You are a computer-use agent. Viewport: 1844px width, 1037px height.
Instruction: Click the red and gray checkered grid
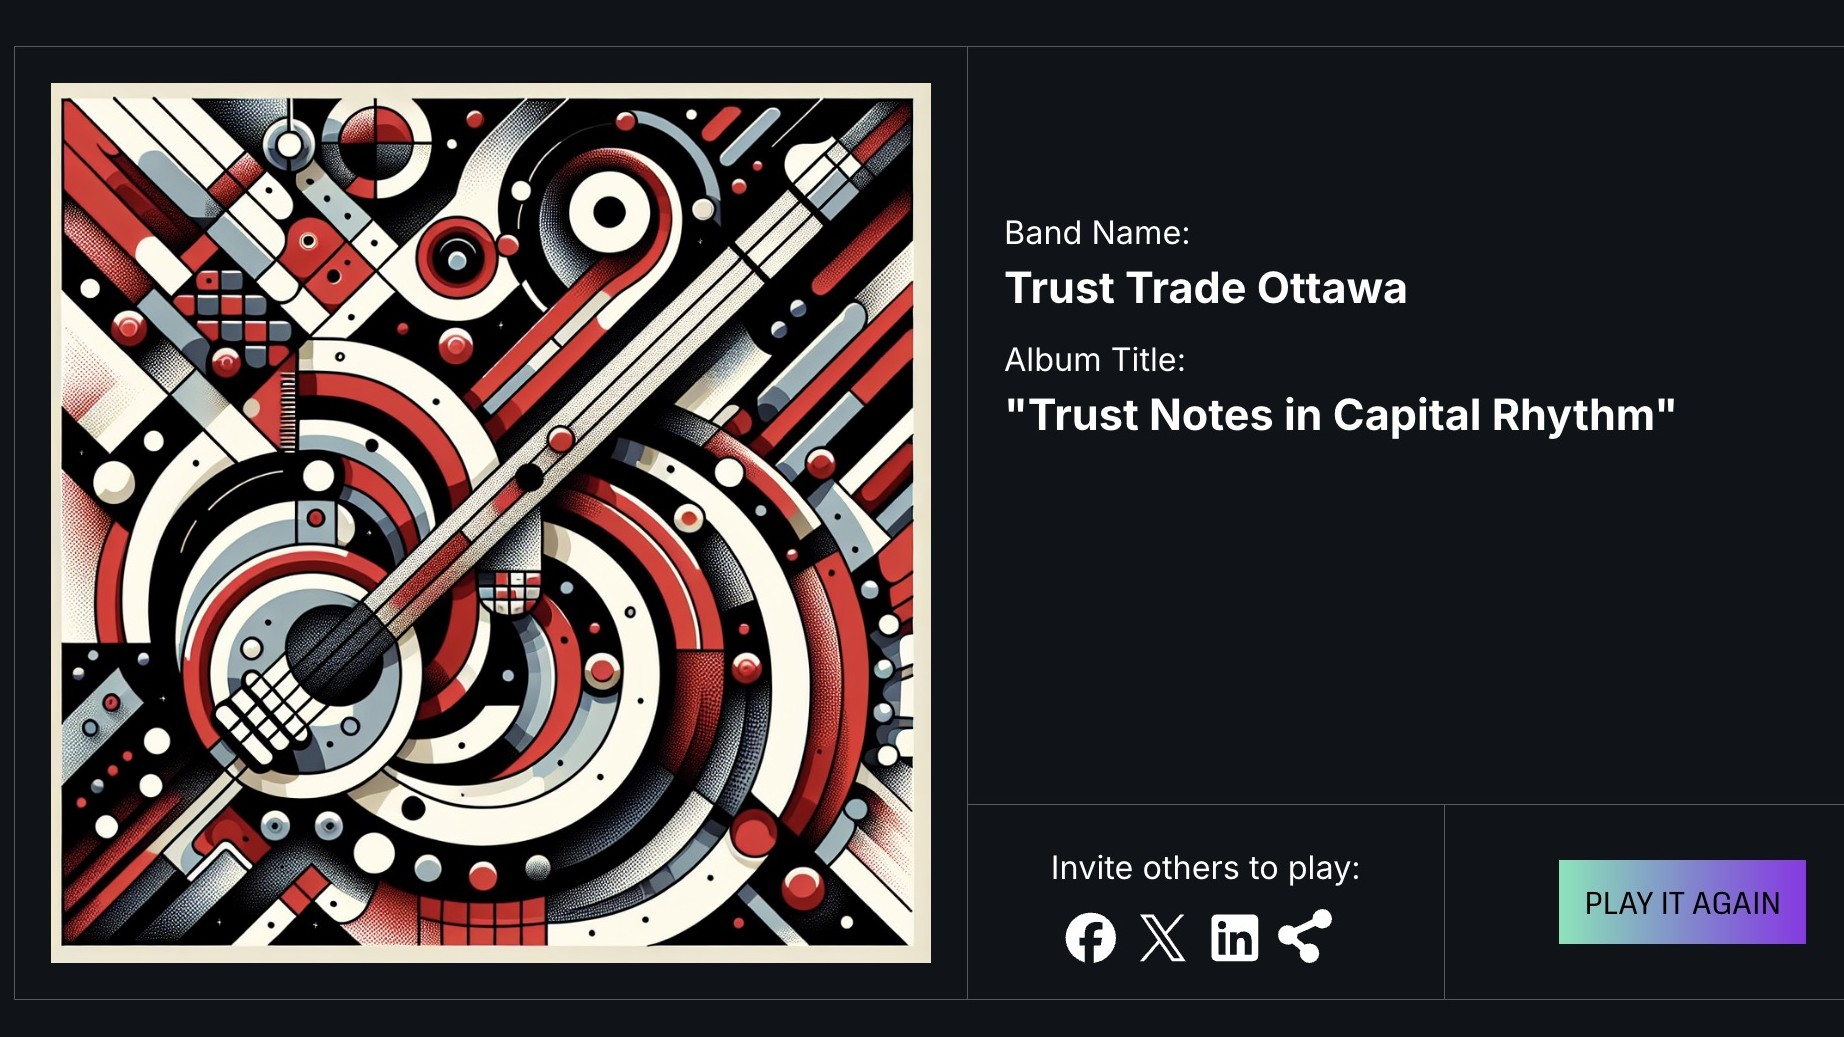pos(232,315)
